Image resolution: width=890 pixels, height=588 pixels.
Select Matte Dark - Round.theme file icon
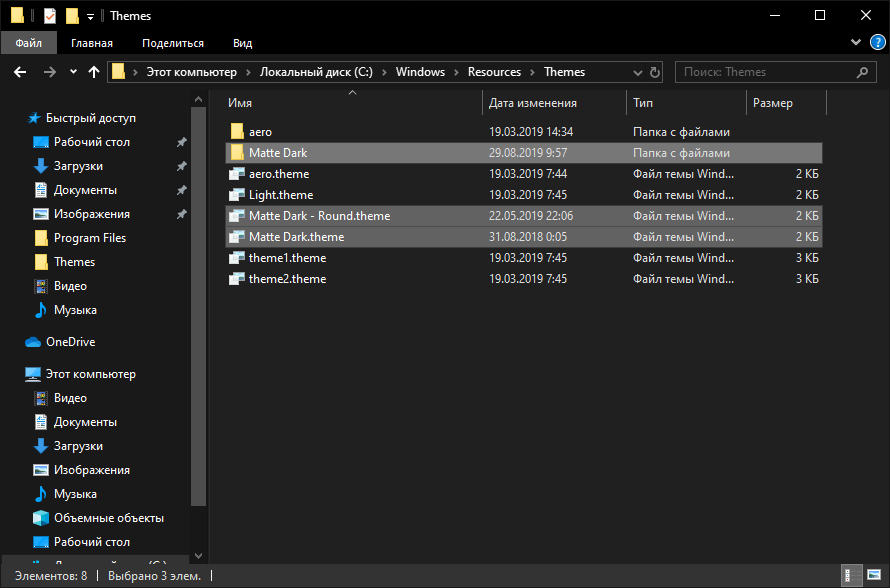tap(237, 216)
